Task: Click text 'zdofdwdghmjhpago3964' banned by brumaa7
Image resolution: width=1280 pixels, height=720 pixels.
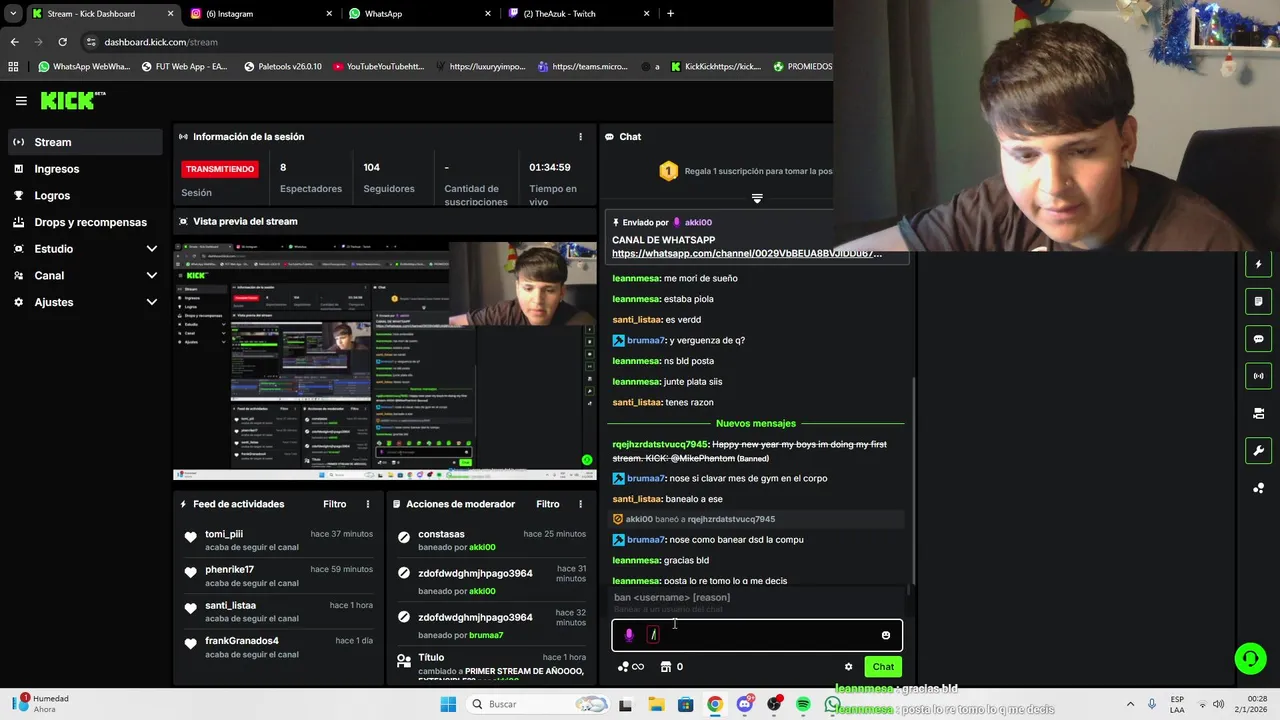Action: pos(475,618)
